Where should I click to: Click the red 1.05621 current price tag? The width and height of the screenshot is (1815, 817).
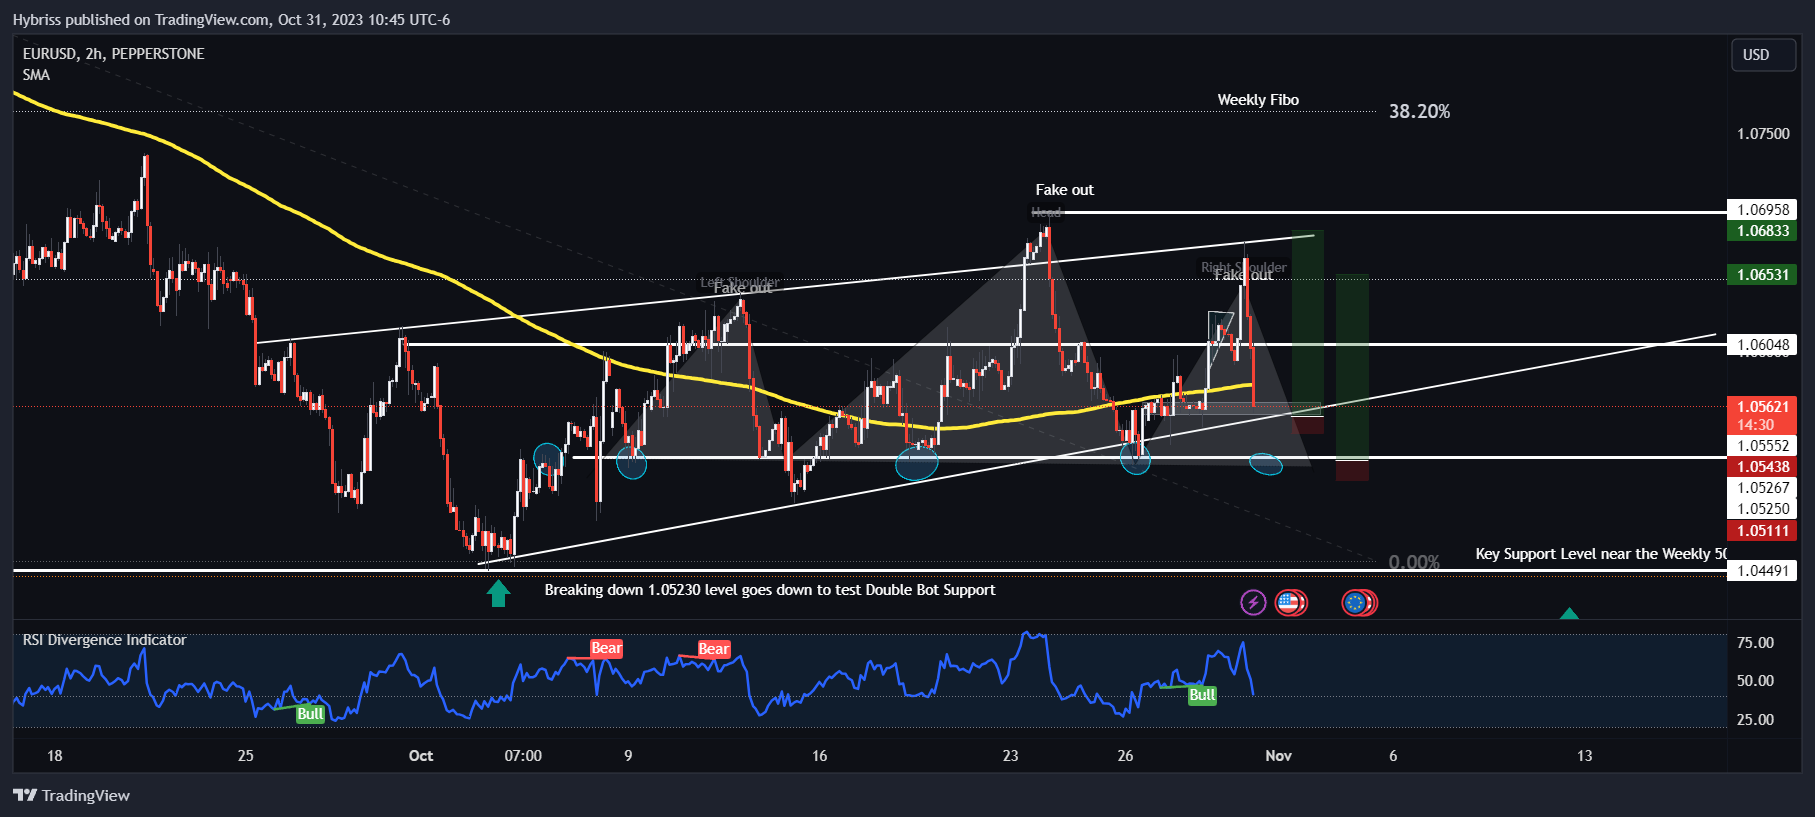[1762, 407]
